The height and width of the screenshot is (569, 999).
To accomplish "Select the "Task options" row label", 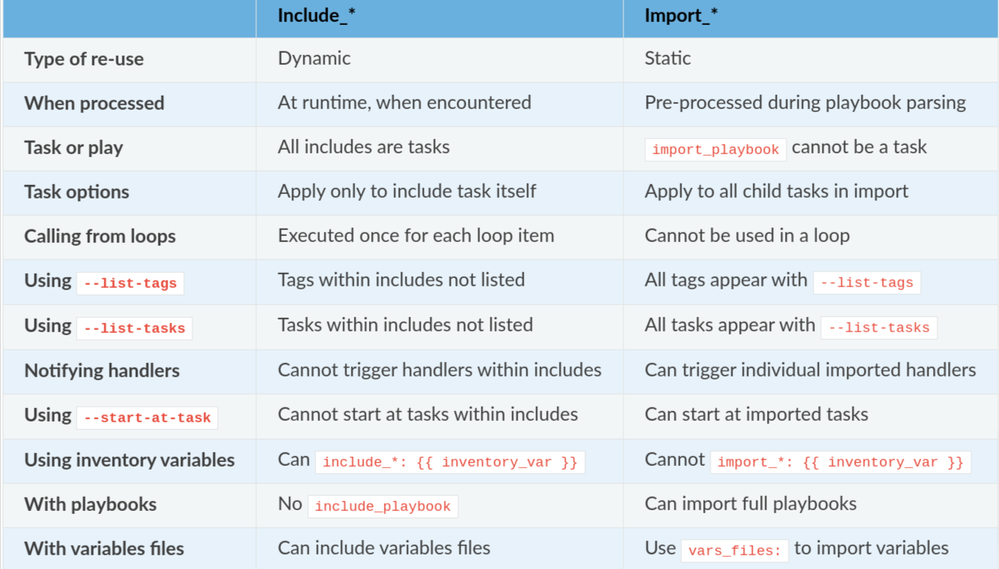I will click(77, 192).
